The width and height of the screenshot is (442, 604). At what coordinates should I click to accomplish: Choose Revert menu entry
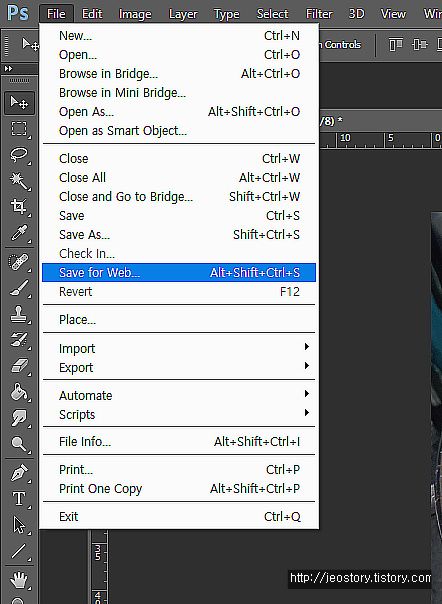pos(179,292)
